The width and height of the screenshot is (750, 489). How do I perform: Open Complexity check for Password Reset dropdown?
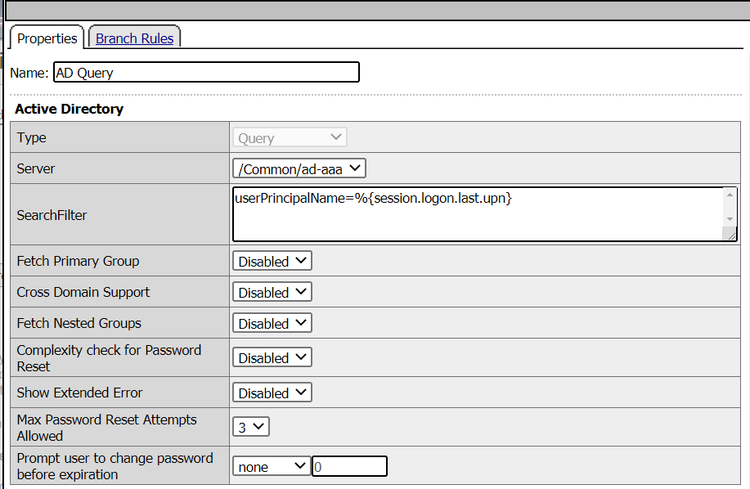click(x=272, y=357)
